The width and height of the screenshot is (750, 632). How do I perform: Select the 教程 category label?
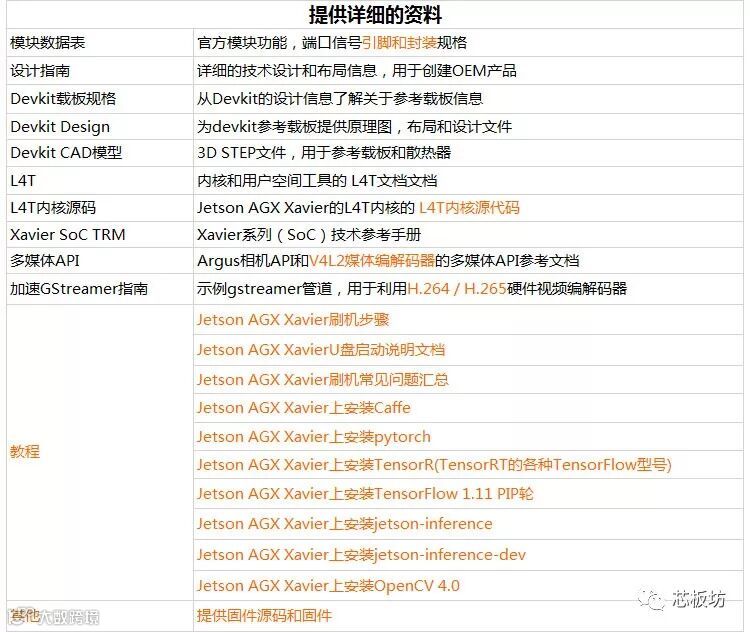25,451
